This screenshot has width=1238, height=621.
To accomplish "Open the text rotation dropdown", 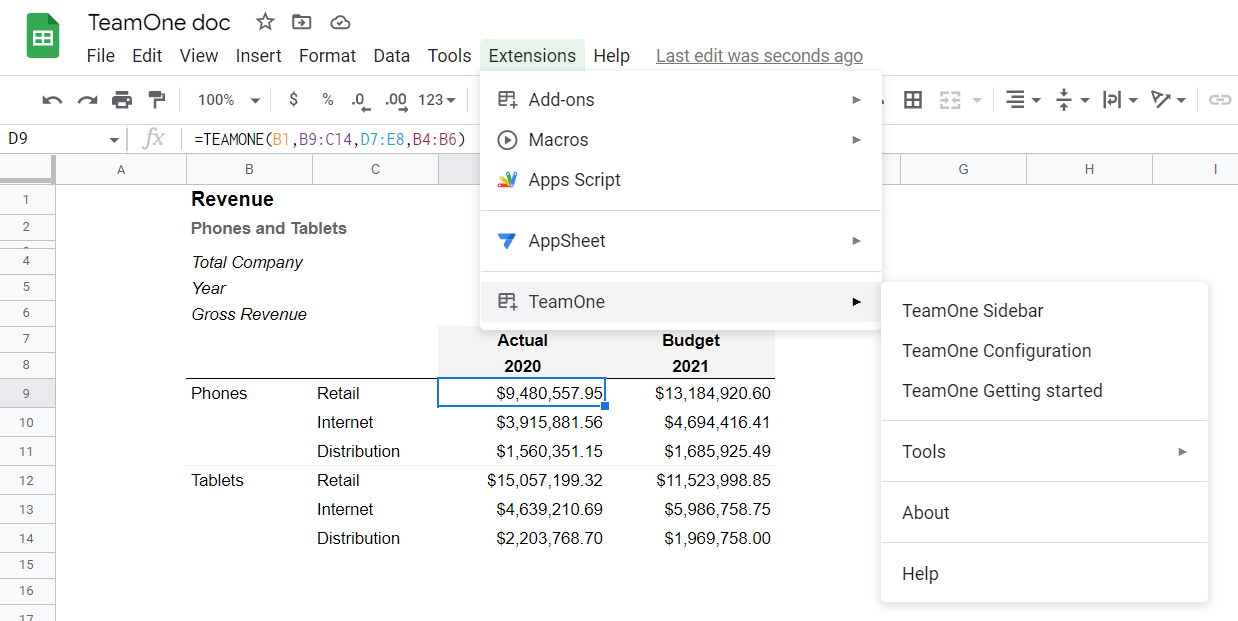I will [x=1168, y=100].
